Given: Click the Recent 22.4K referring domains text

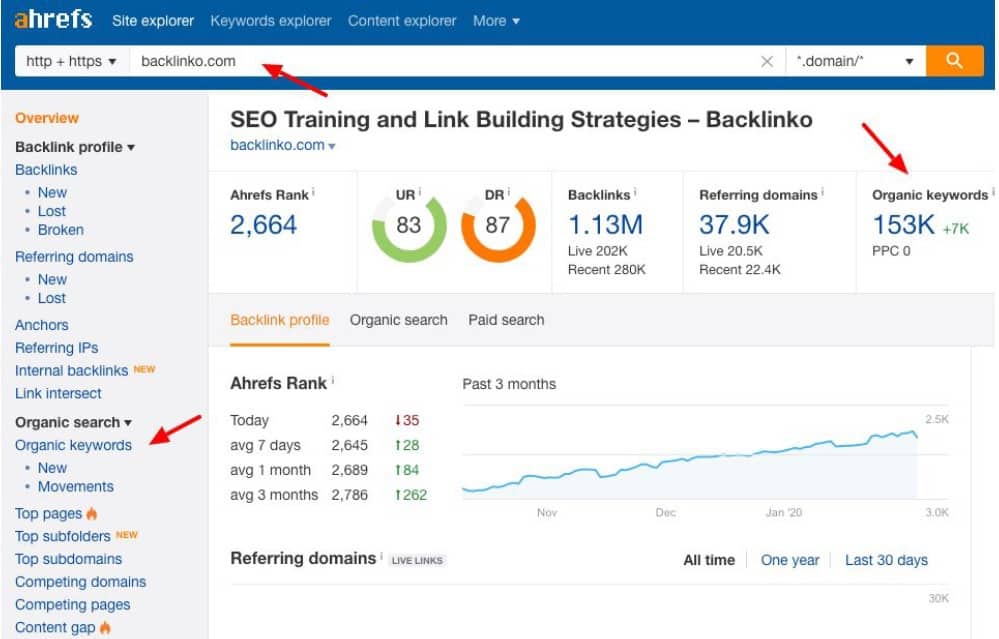Looking at the screenshot, I should coord(740,269).
